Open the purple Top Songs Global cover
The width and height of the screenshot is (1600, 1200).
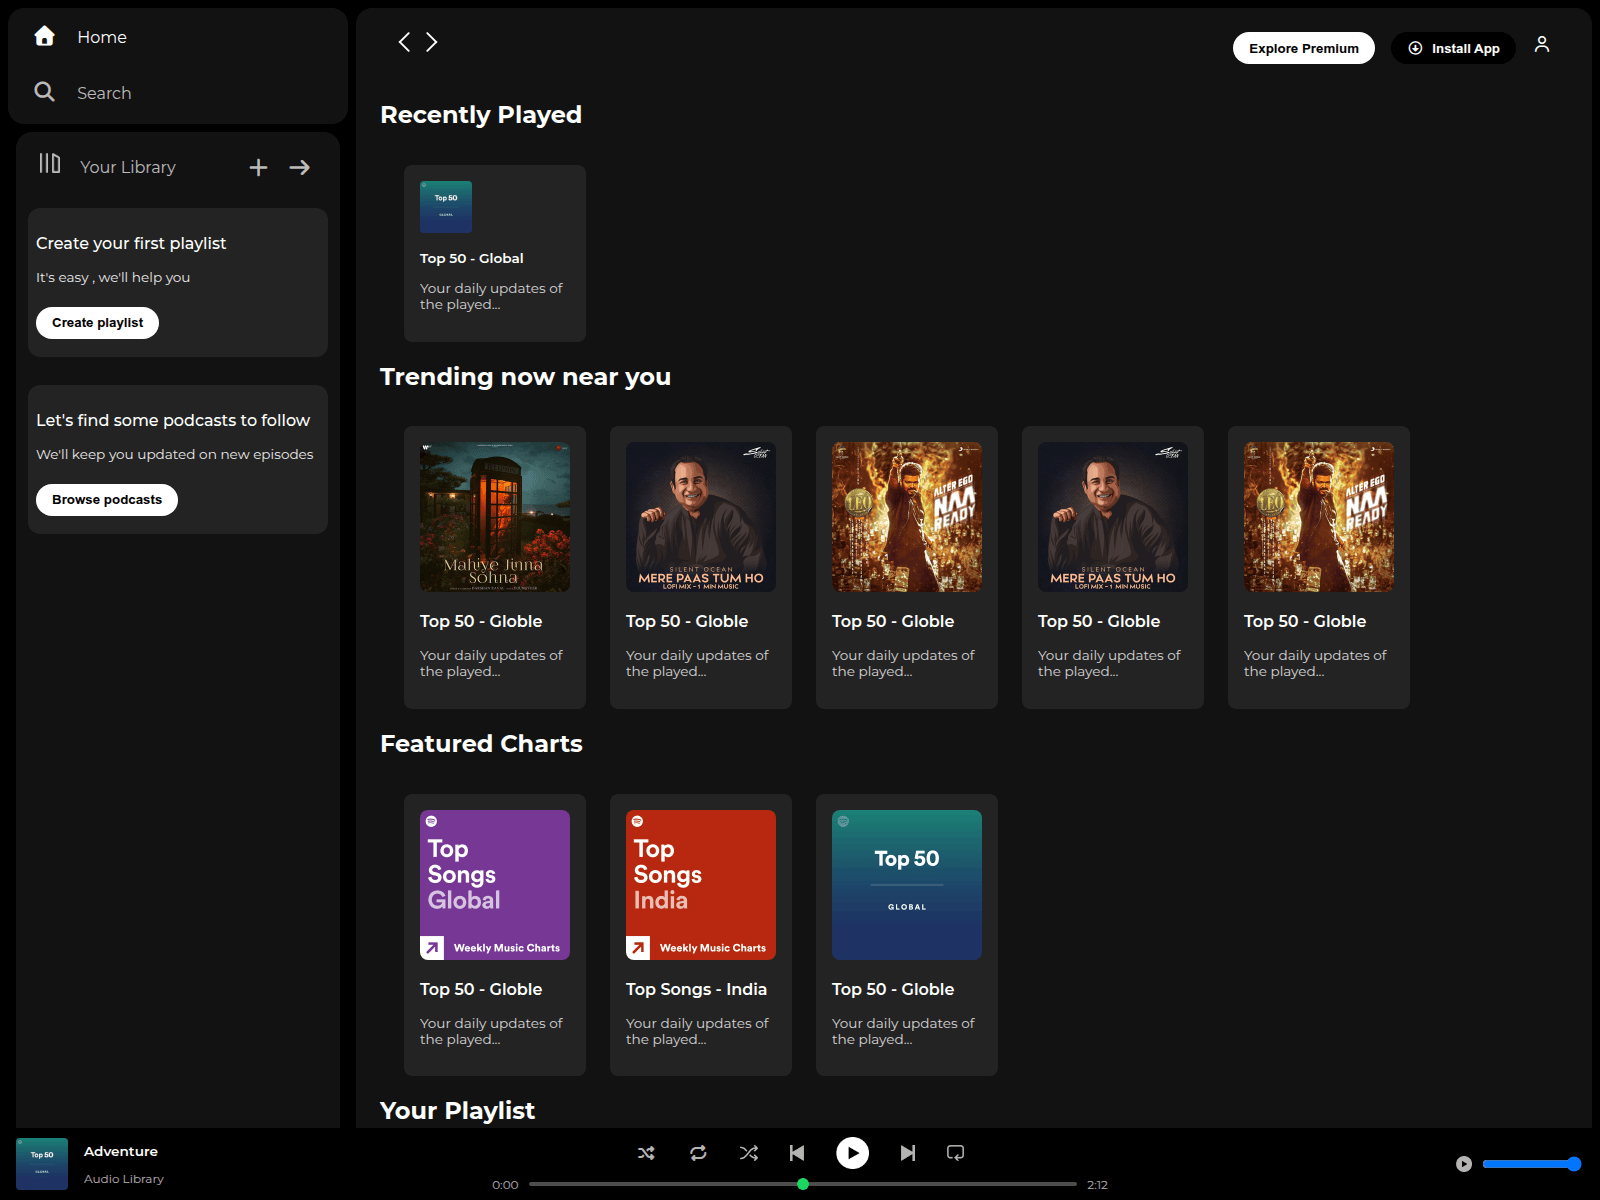coord(495,885)
